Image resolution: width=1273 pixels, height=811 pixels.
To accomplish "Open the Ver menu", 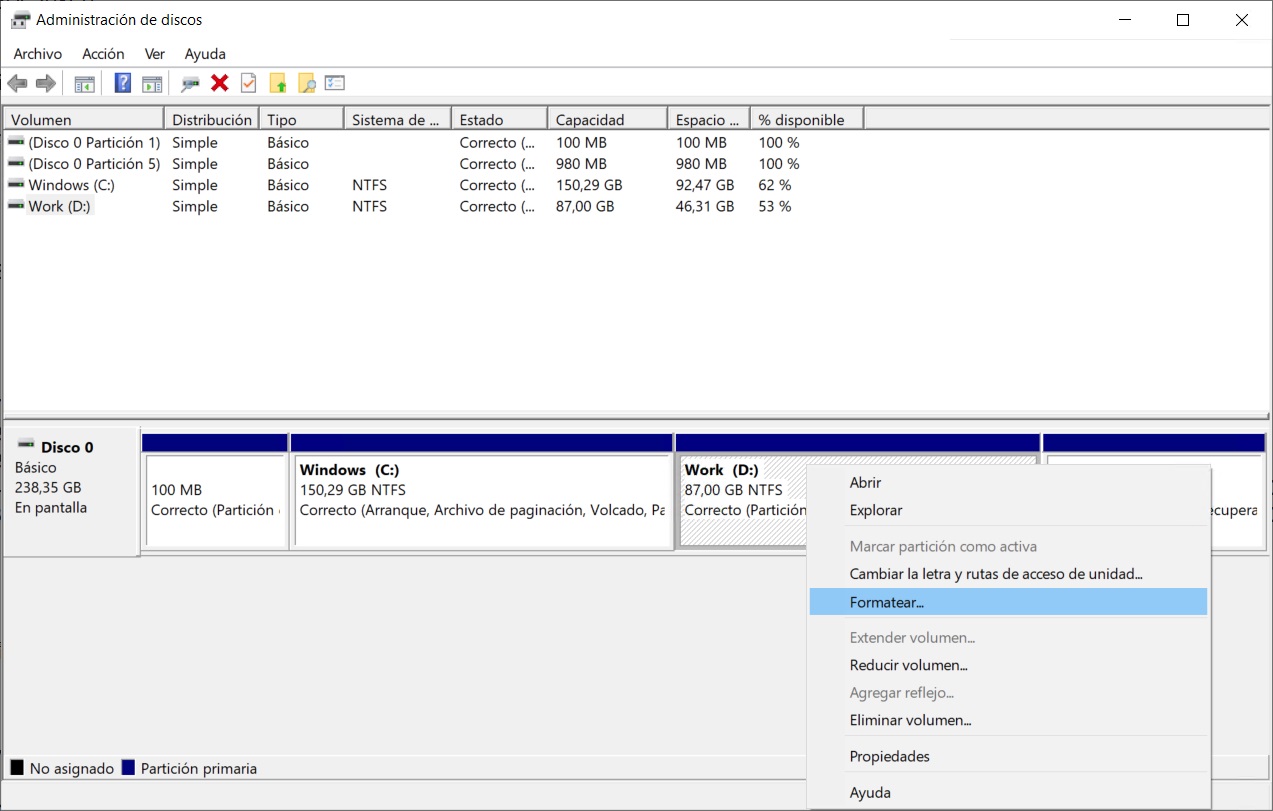I will coord(154,54).
